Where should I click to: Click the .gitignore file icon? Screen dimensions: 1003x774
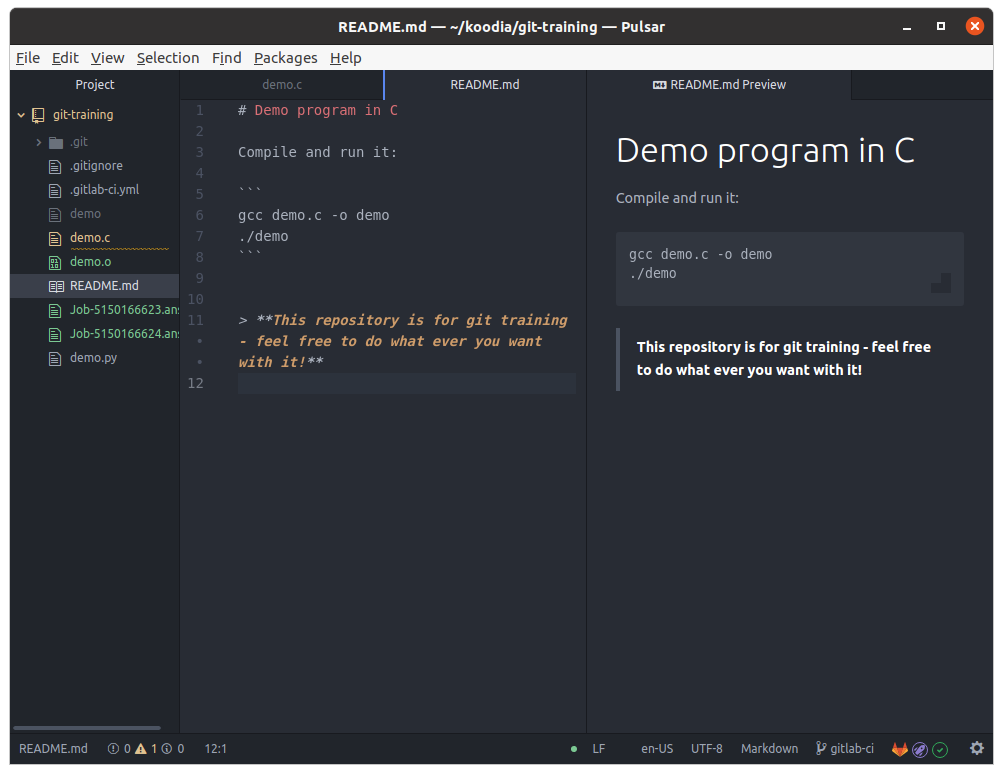point(55,166)
